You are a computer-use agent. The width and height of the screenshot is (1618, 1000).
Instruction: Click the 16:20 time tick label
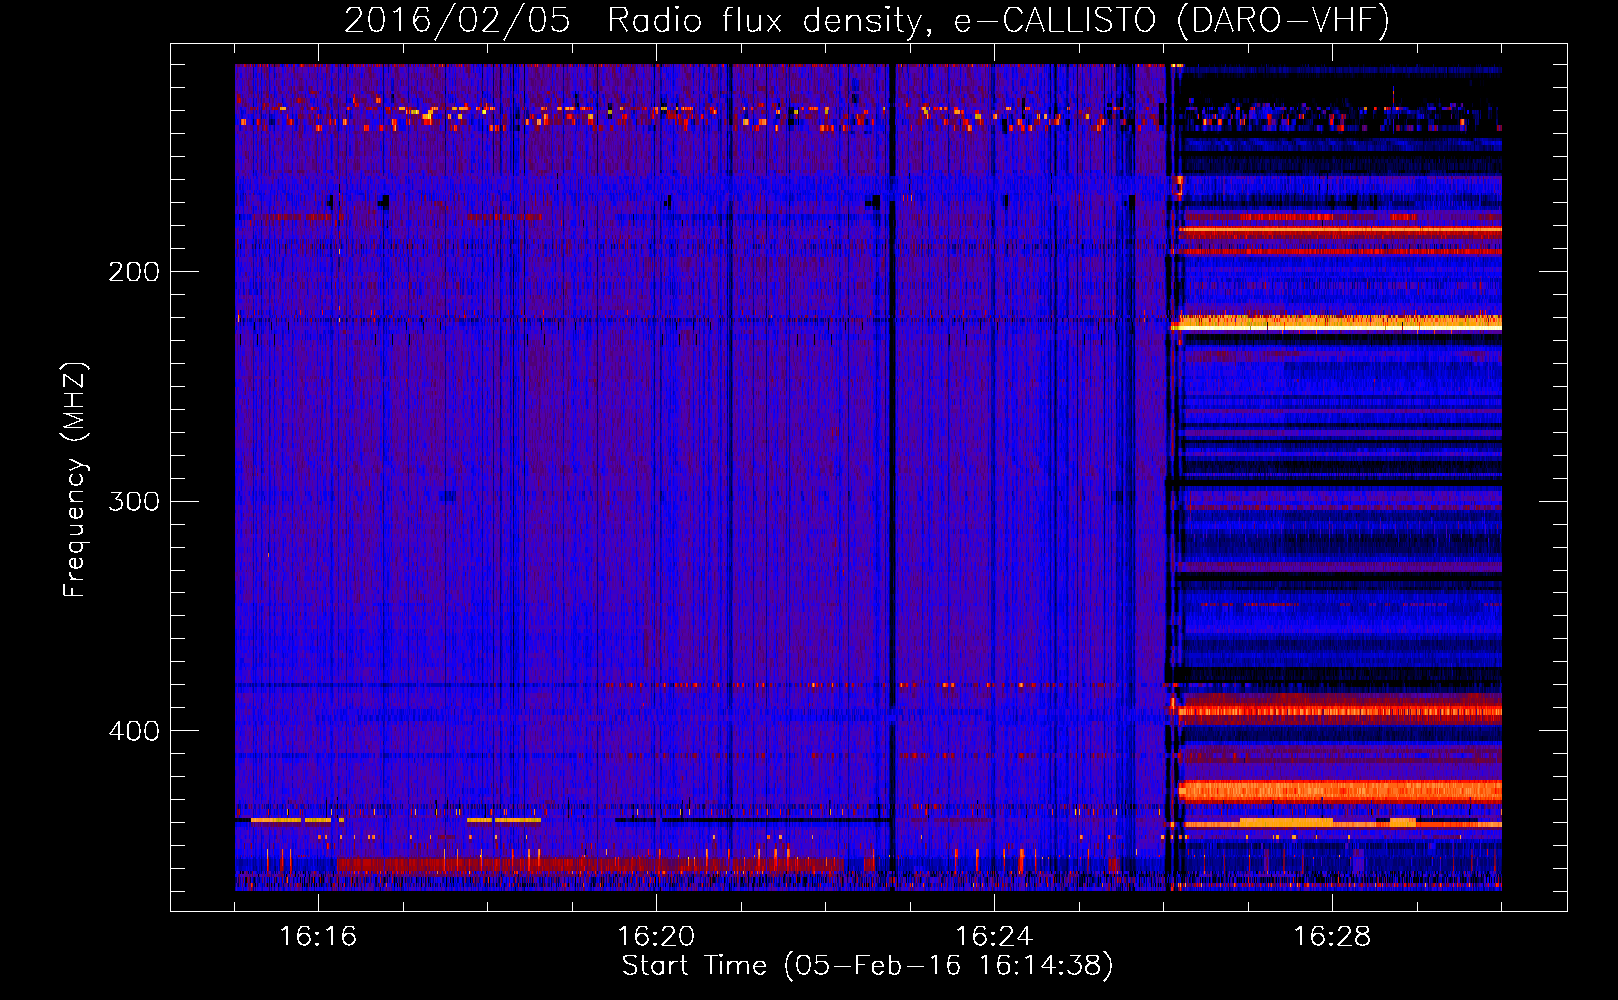[x=656, y=937]
